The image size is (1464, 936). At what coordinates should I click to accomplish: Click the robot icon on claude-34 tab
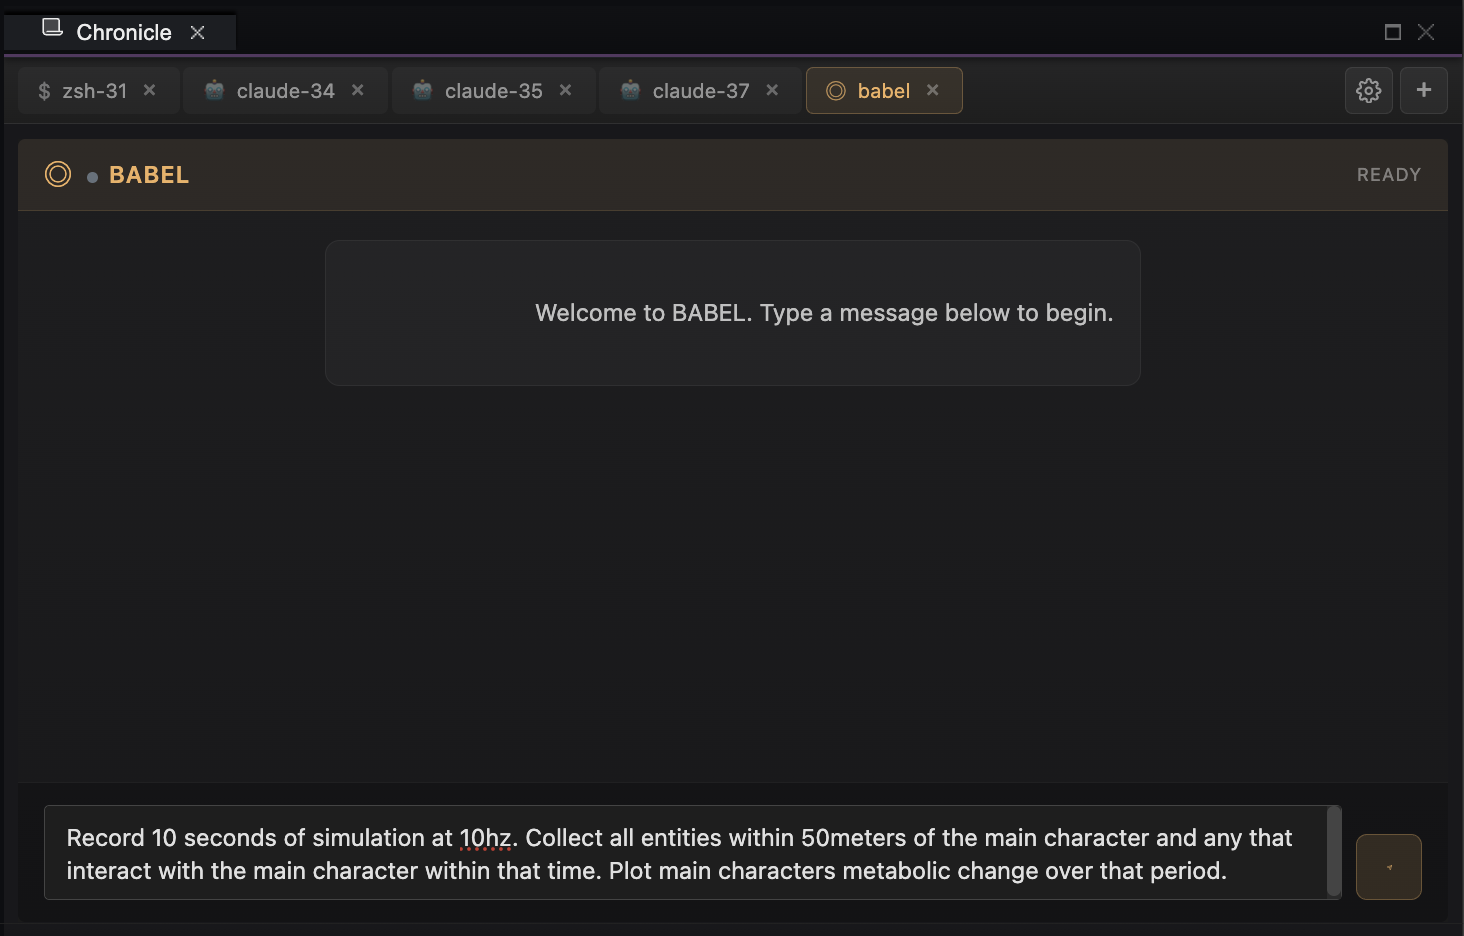tap(212, 90)
